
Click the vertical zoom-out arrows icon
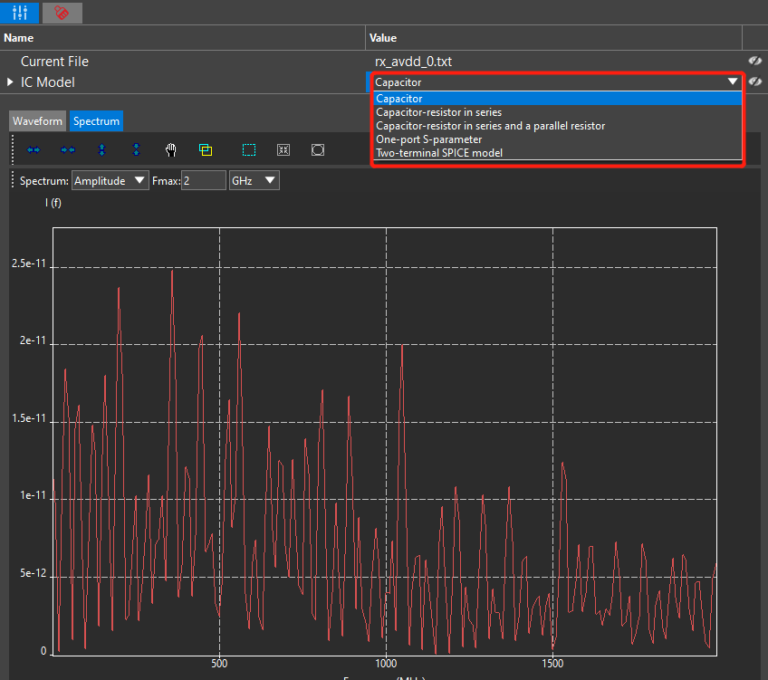tap(136, 150)
